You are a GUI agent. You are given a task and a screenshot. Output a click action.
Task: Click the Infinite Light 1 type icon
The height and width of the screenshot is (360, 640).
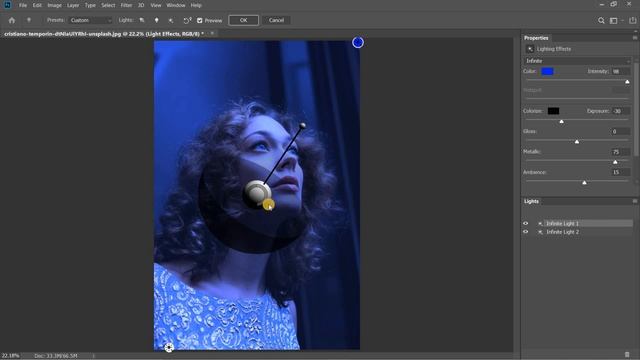click(540, 224)
